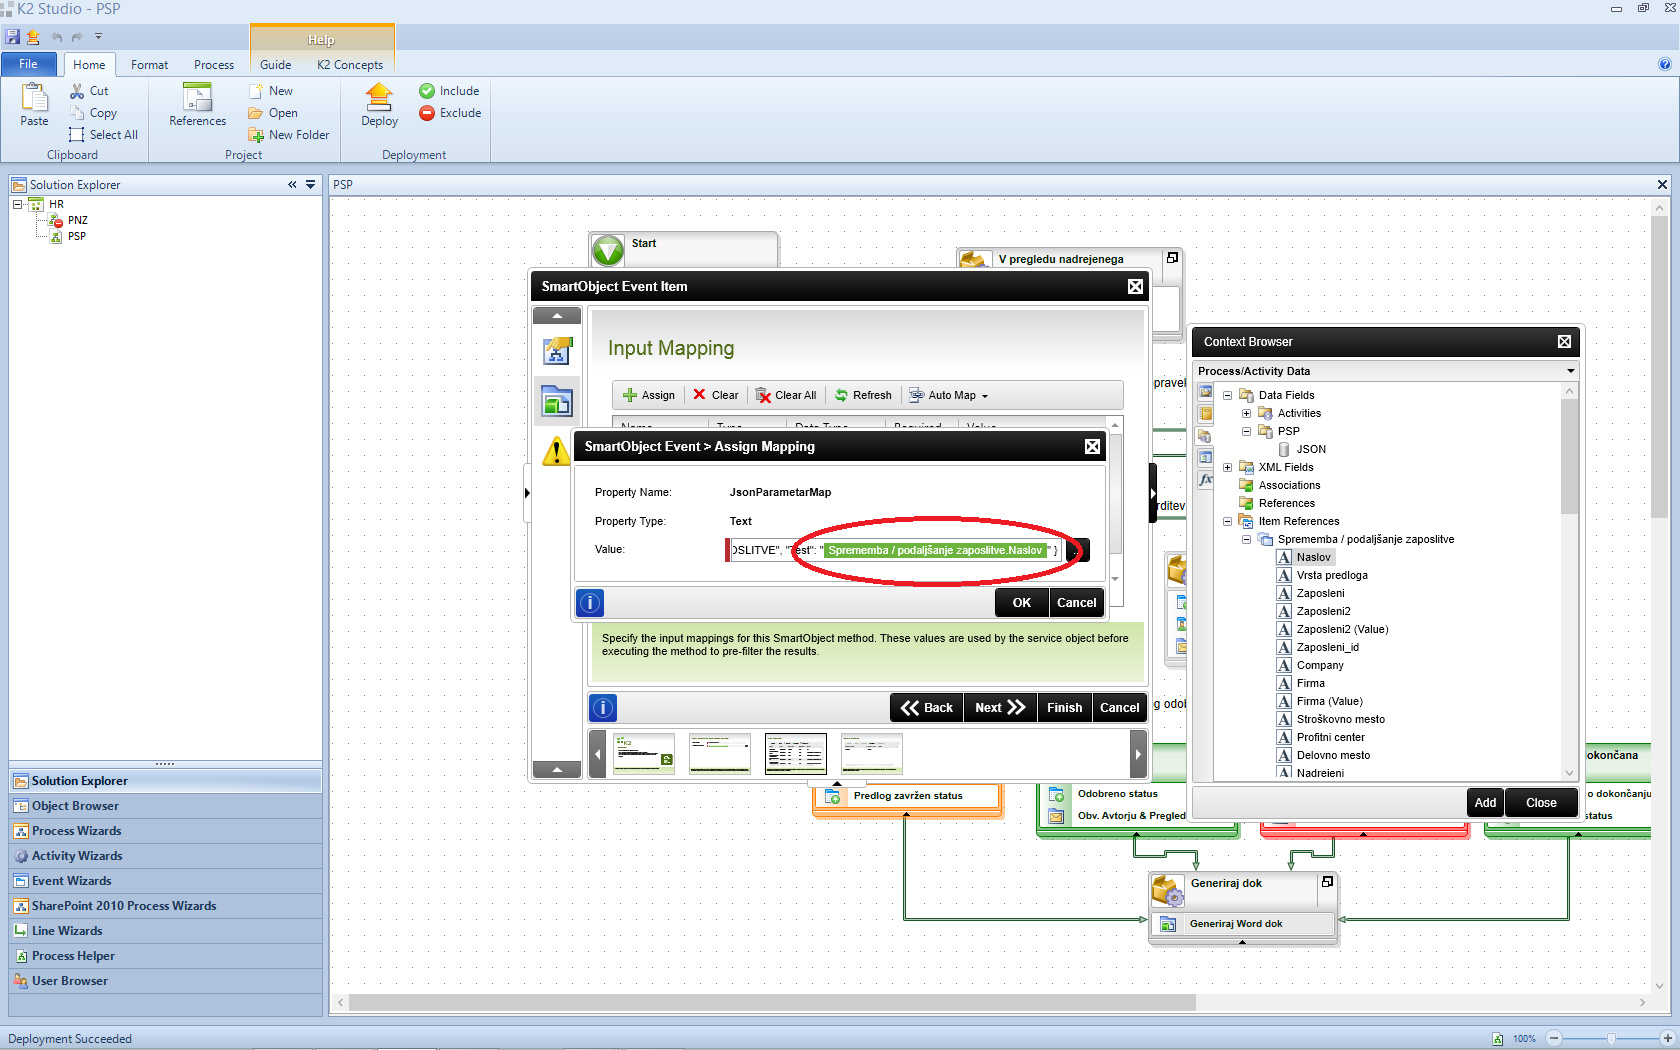Viewport: 1680px width, 1050px height.
Task: Click the Assign plus toolbar button
Action: pyautogui.click(x=649, y=395)
